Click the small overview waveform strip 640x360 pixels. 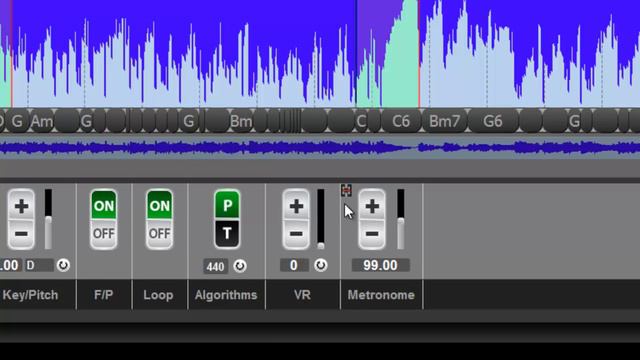pyautogui.click(x=320, y=147)
